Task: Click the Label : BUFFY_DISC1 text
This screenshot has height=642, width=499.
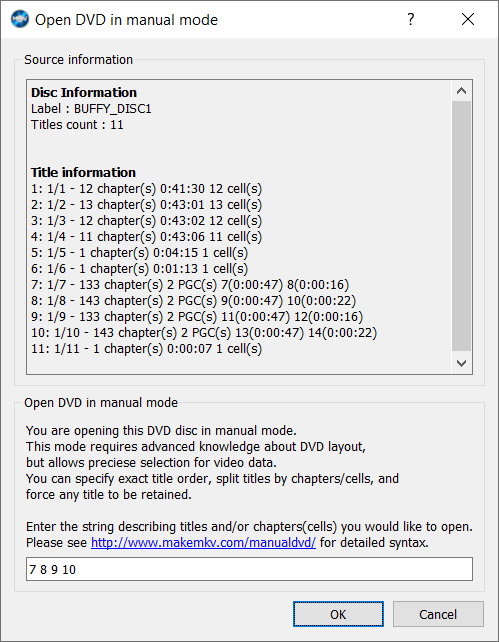Action: click(x=91, y=109)
